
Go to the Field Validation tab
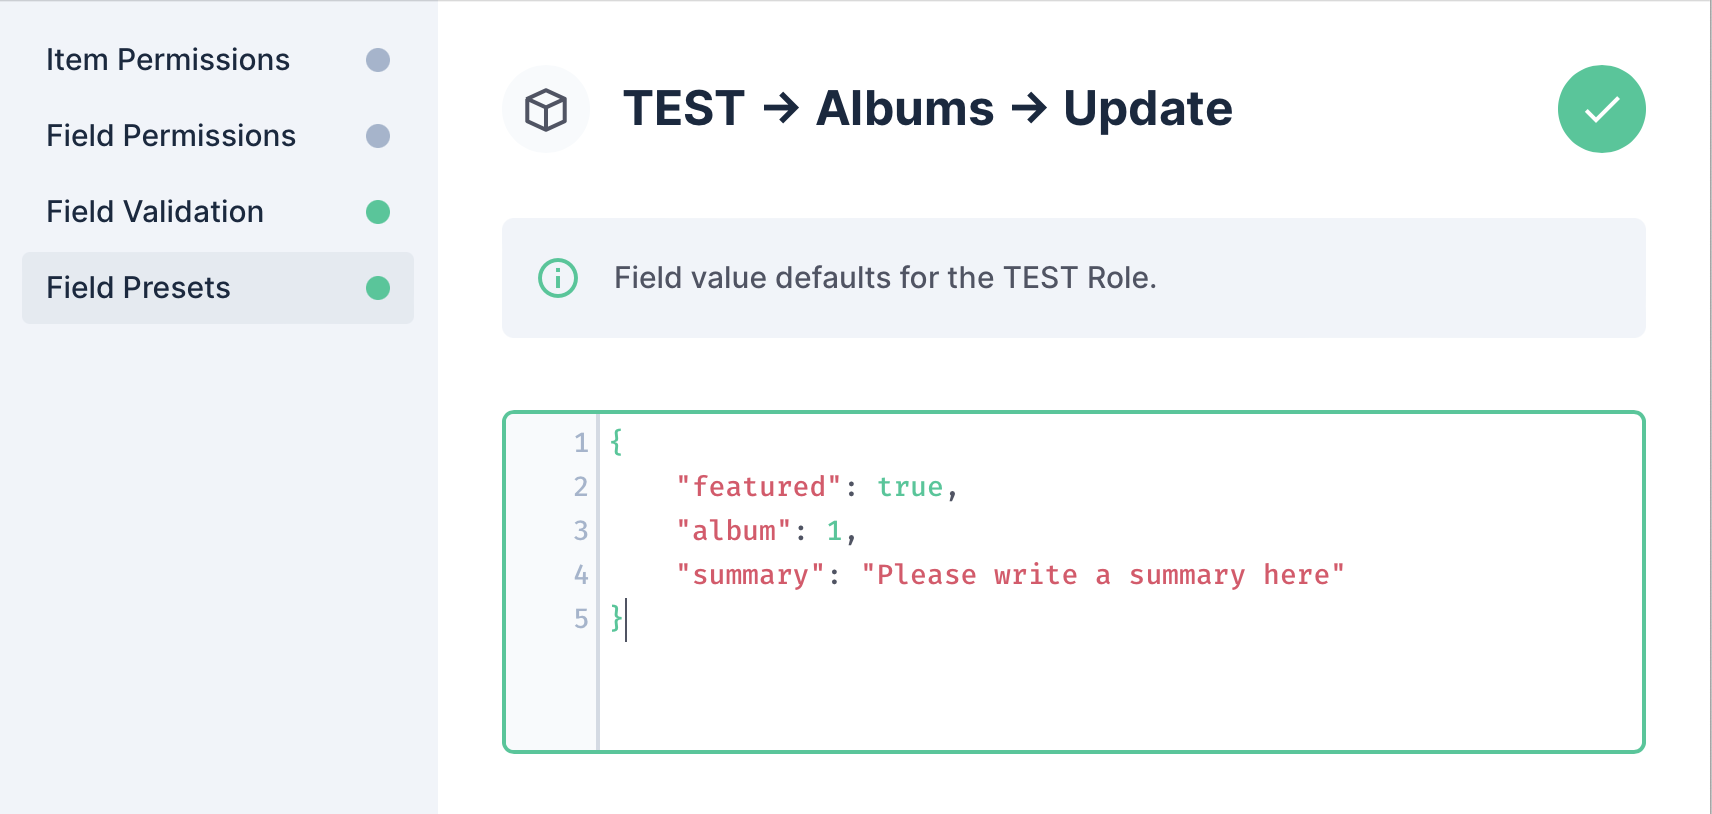[155, 212]
